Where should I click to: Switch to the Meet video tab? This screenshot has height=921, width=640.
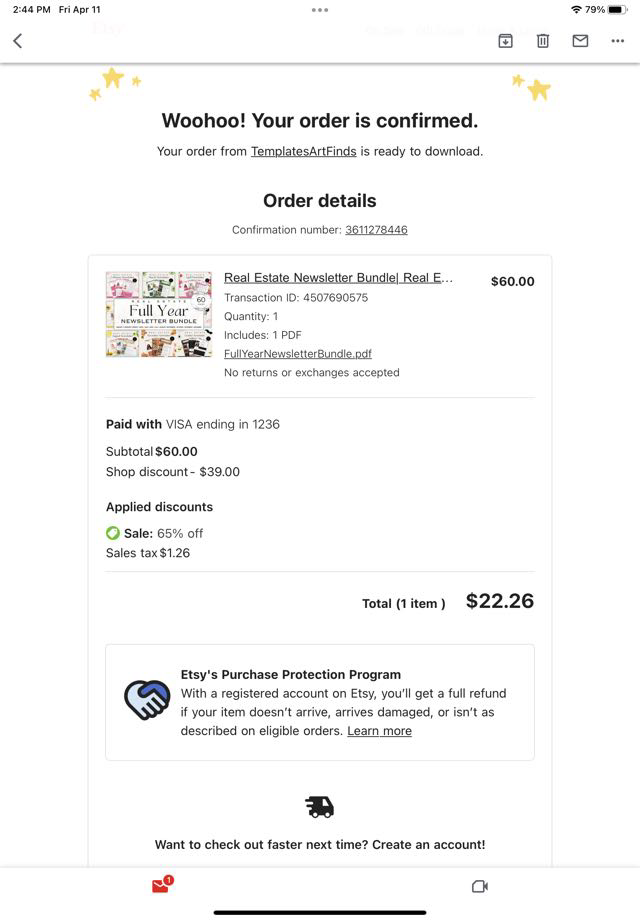(x=479, y=886)
